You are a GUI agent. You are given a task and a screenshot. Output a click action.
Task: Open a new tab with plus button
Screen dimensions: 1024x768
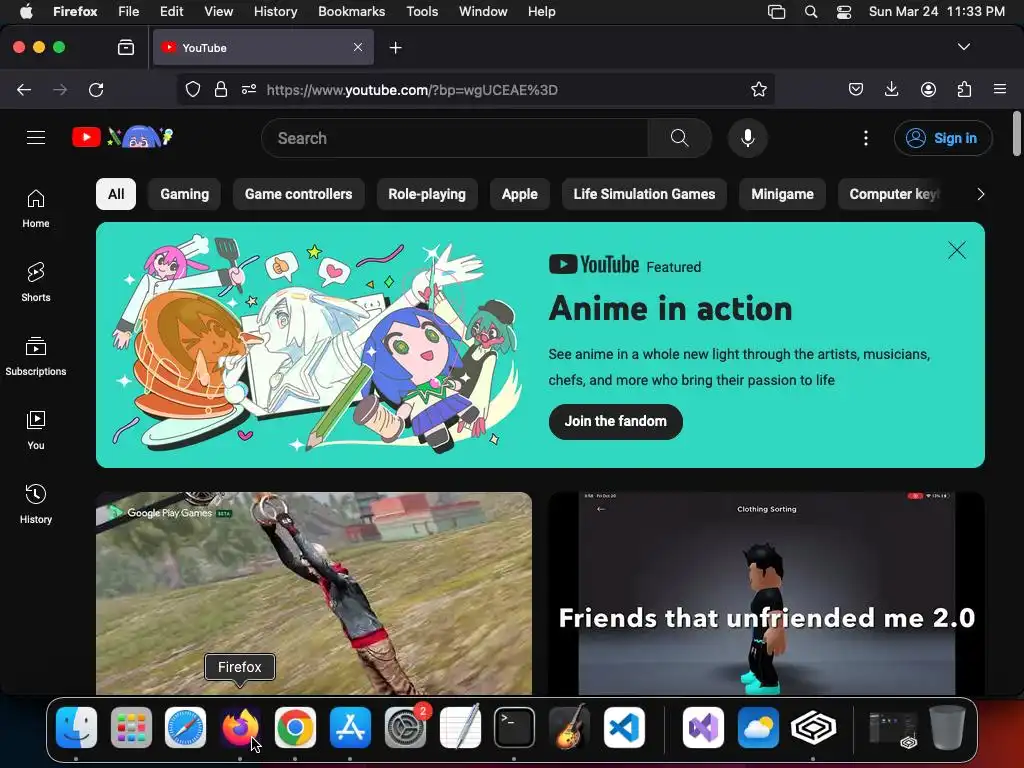pyautogui.click(x=395, y=48)
